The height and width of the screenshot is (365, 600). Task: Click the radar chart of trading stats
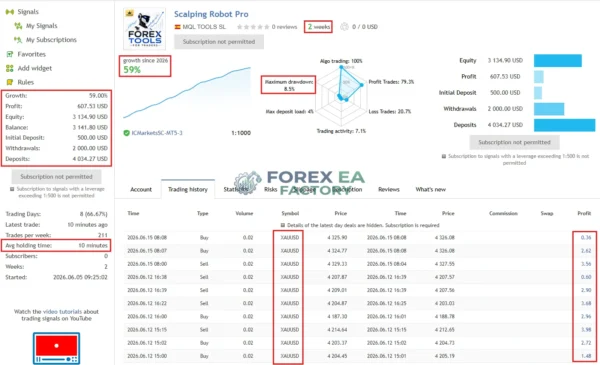click(x=341, y=96)
